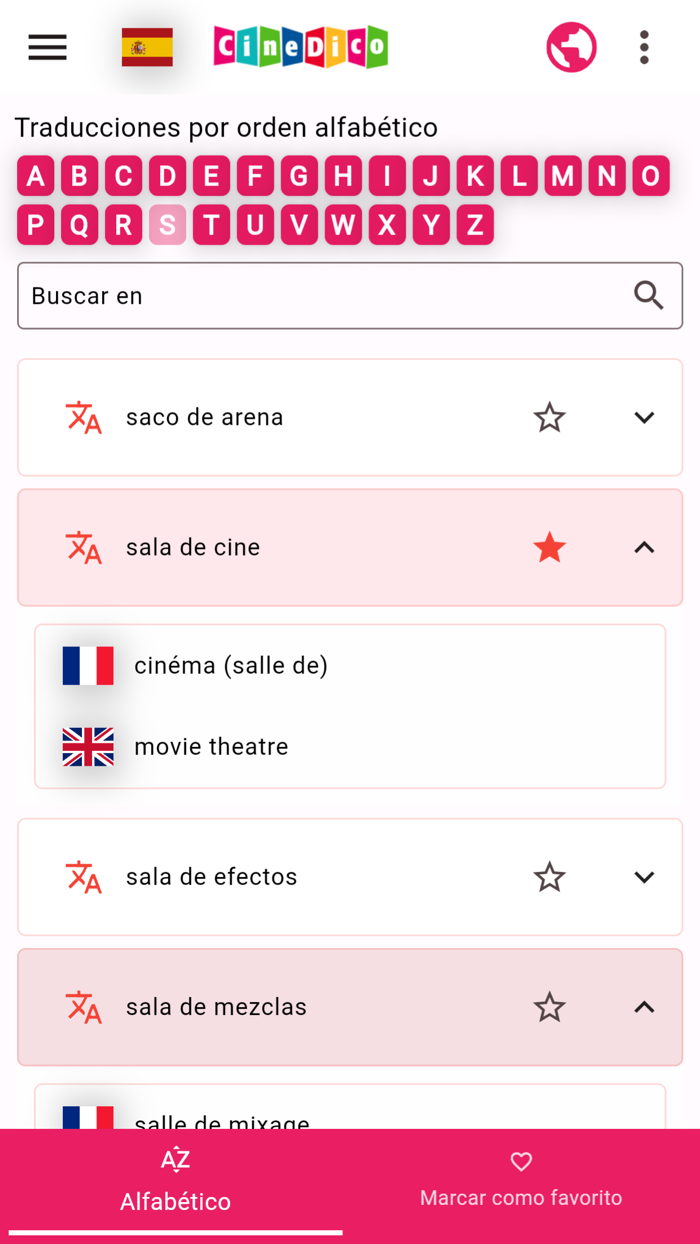Click the Spanish flag to change source language

click(x=146, y=47)
